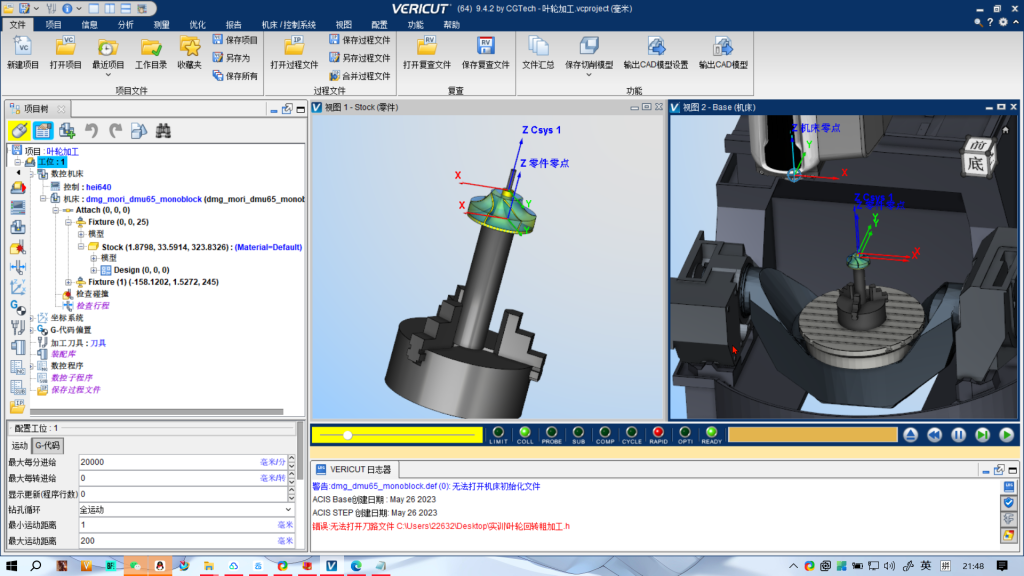The width and height of the screenshot is (1024, 576).
Task: Click the undo arrow in project tree toolbar
Action: coord(91,131)
